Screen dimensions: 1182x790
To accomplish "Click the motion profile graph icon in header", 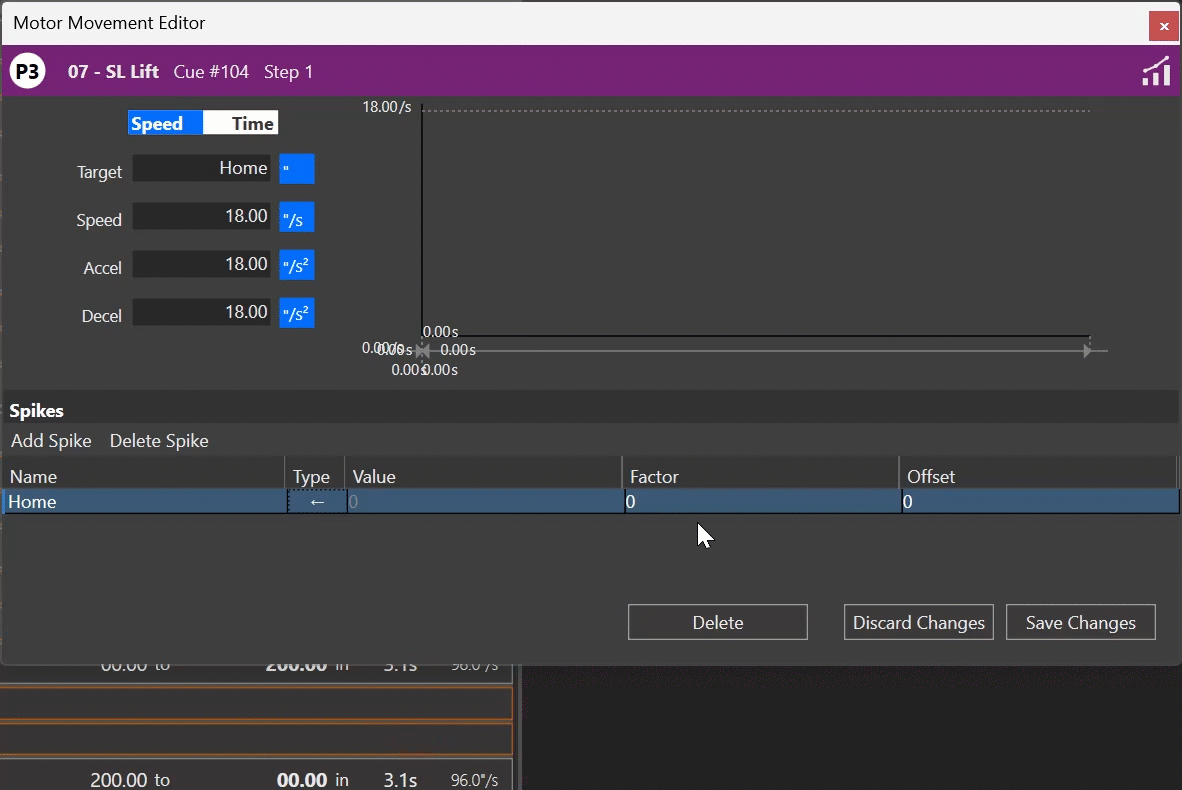I will pos(1156,71).
